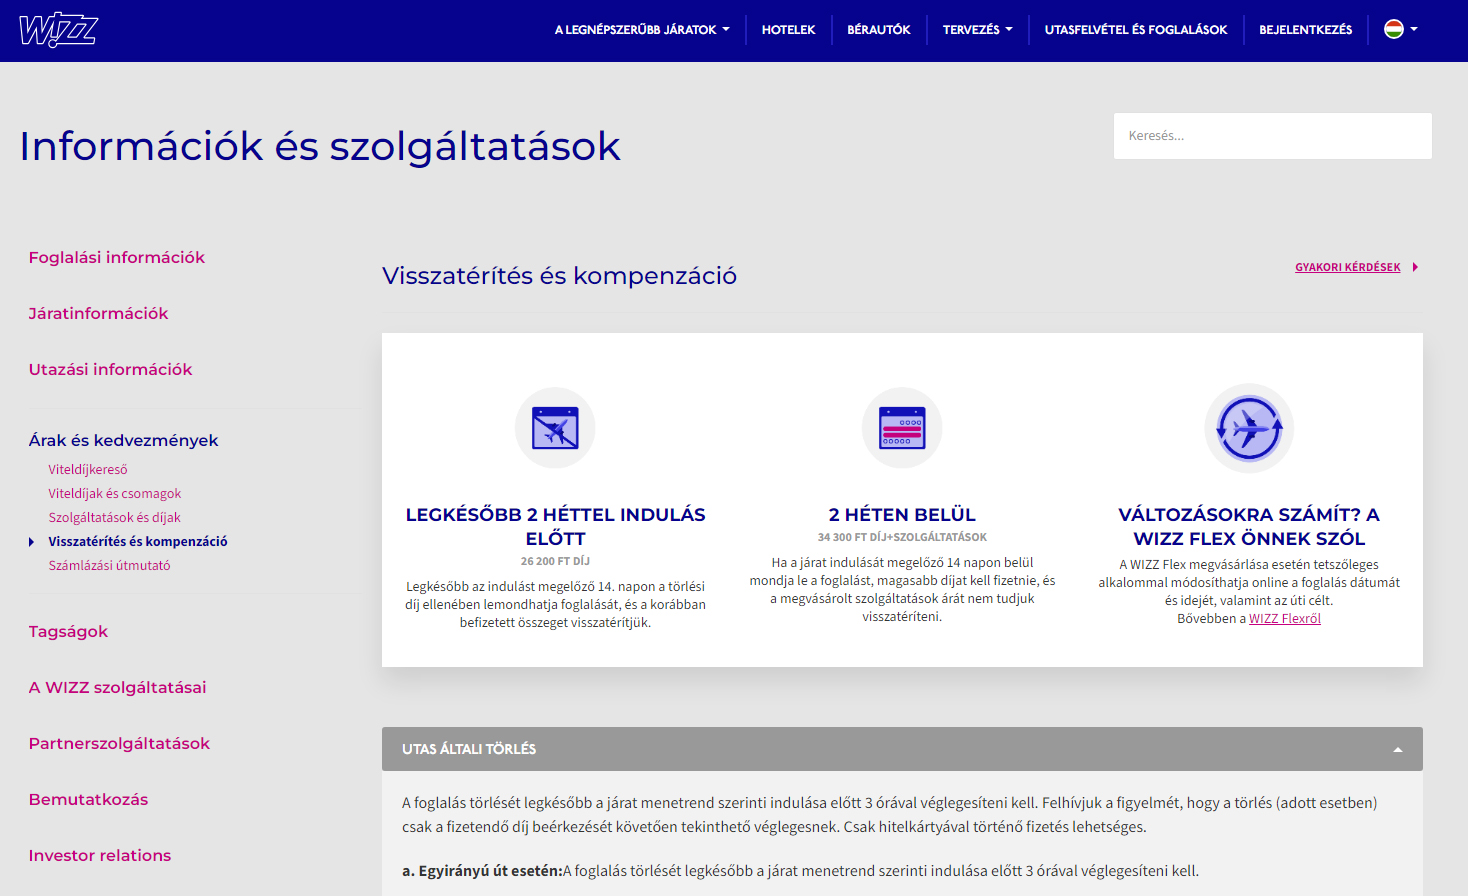Select Foglalási információk in the sidebar
This screenshot has width=1468, height=896.
click(x=116, y=257)
